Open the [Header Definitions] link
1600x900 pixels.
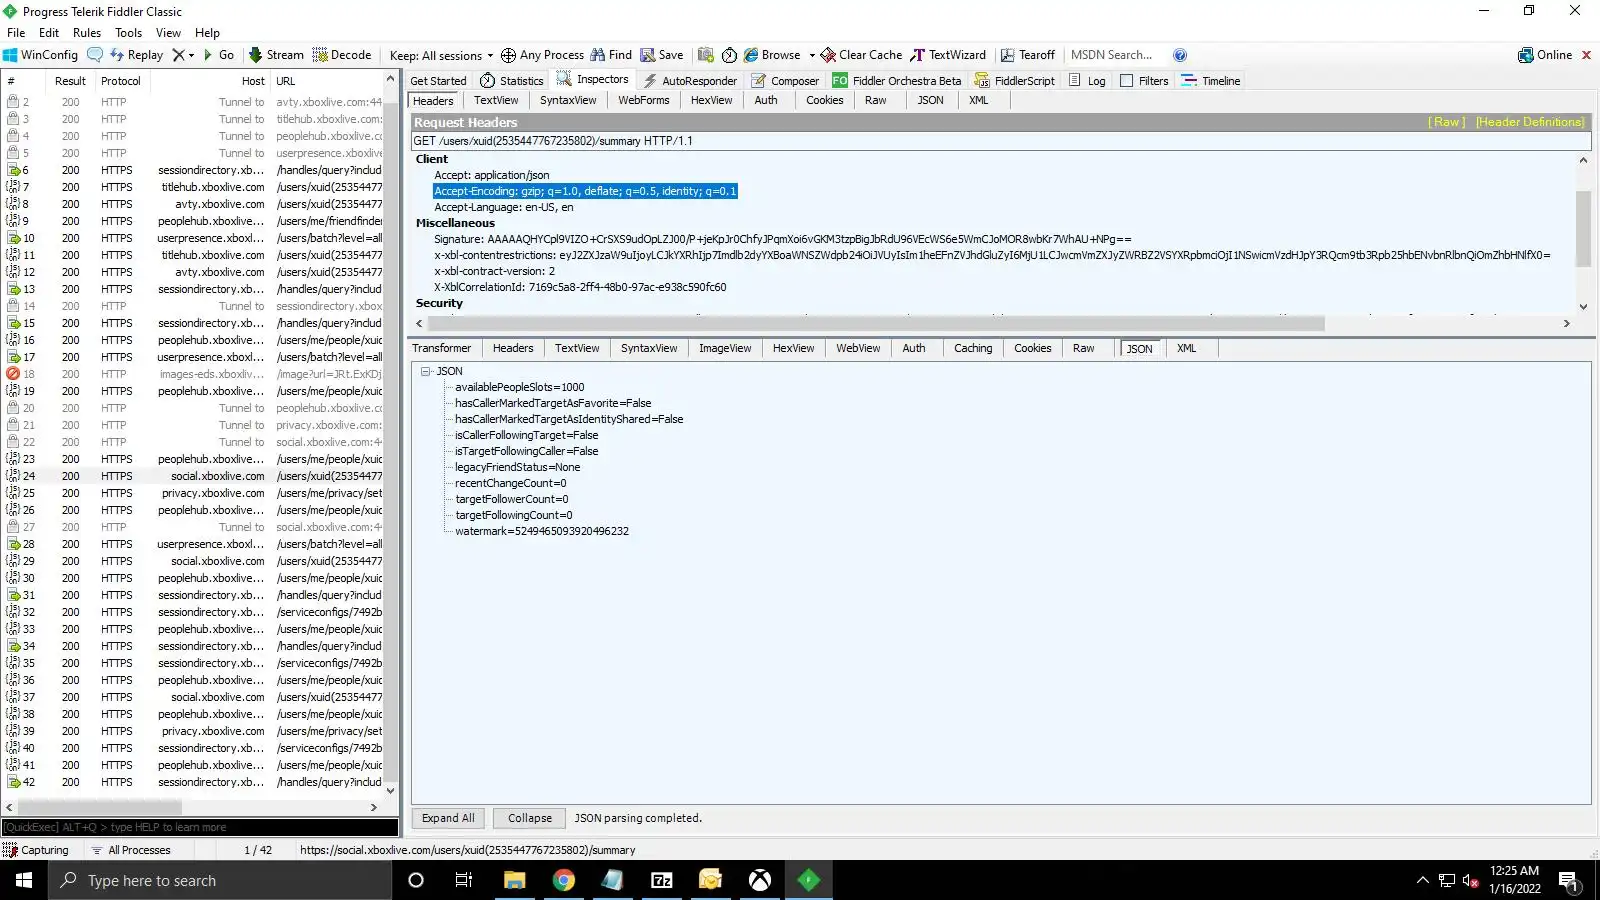click(x=1530, y=122)
